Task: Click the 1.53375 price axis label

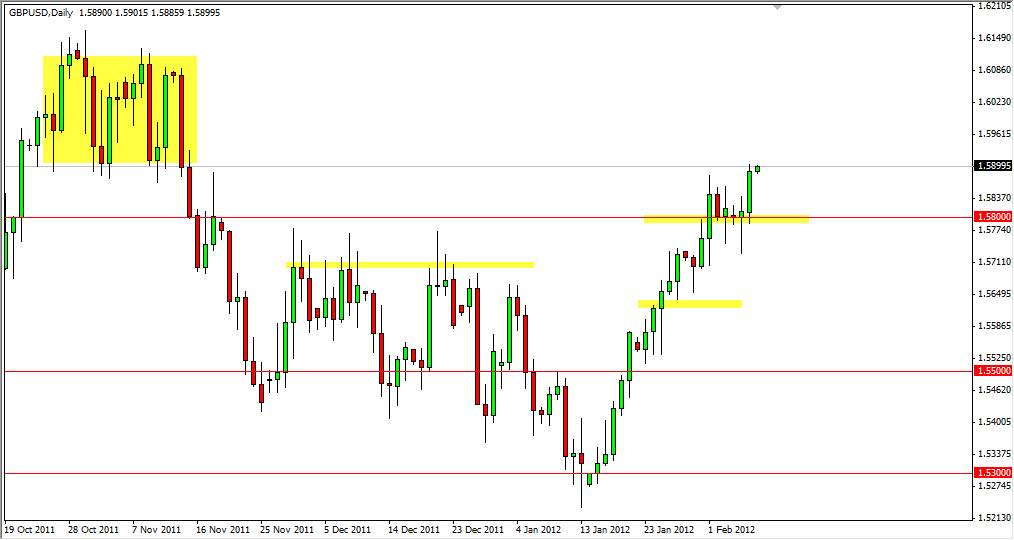Action: (x=994, y=454)
